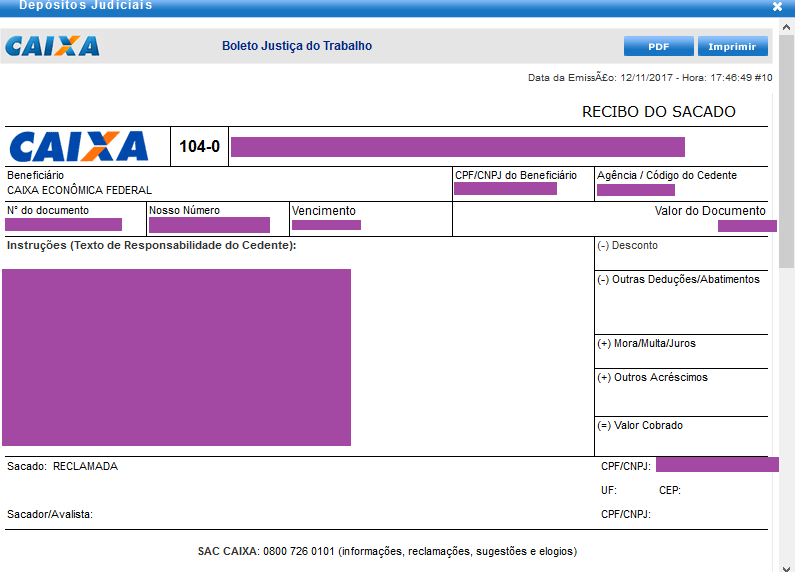795x572 pixels.
Task: Click the vertical scrollbar thumb
Action: click(786, 151)
